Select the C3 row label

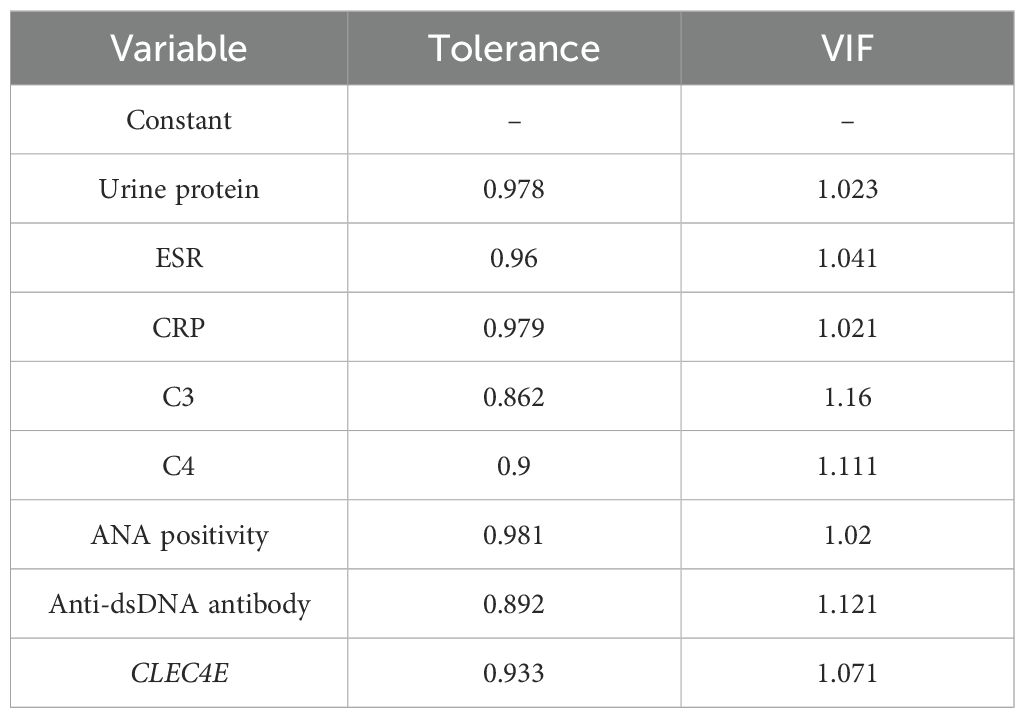(x=179, y=396)
